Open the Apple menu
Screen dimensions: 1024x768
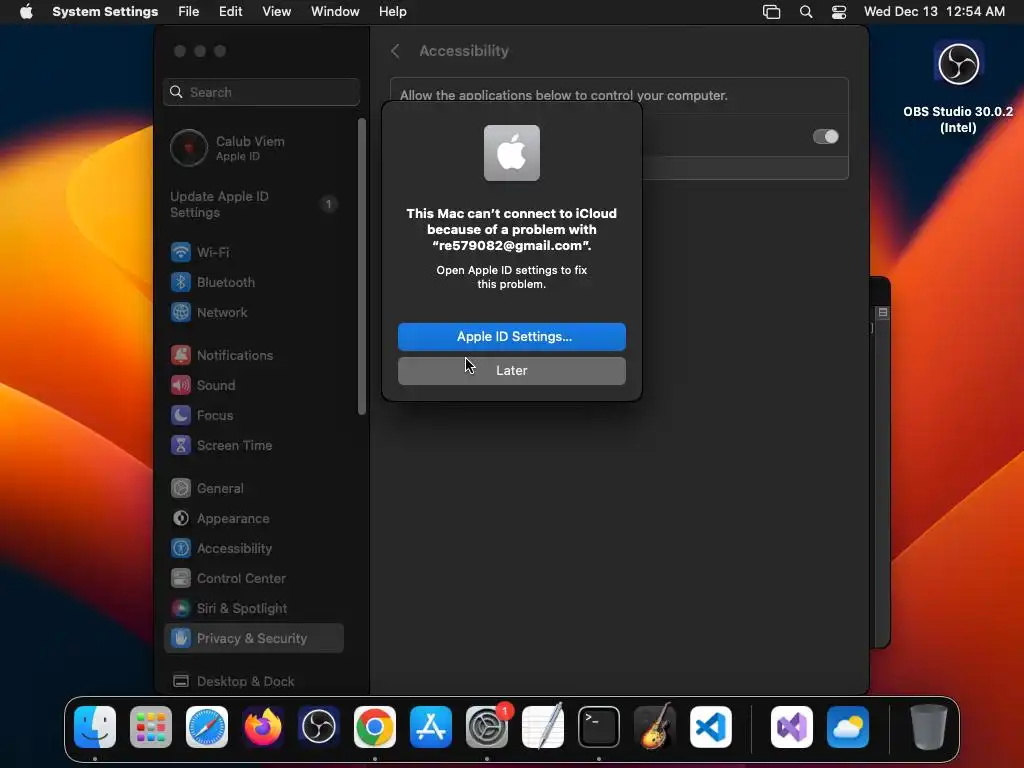(26, 12)
